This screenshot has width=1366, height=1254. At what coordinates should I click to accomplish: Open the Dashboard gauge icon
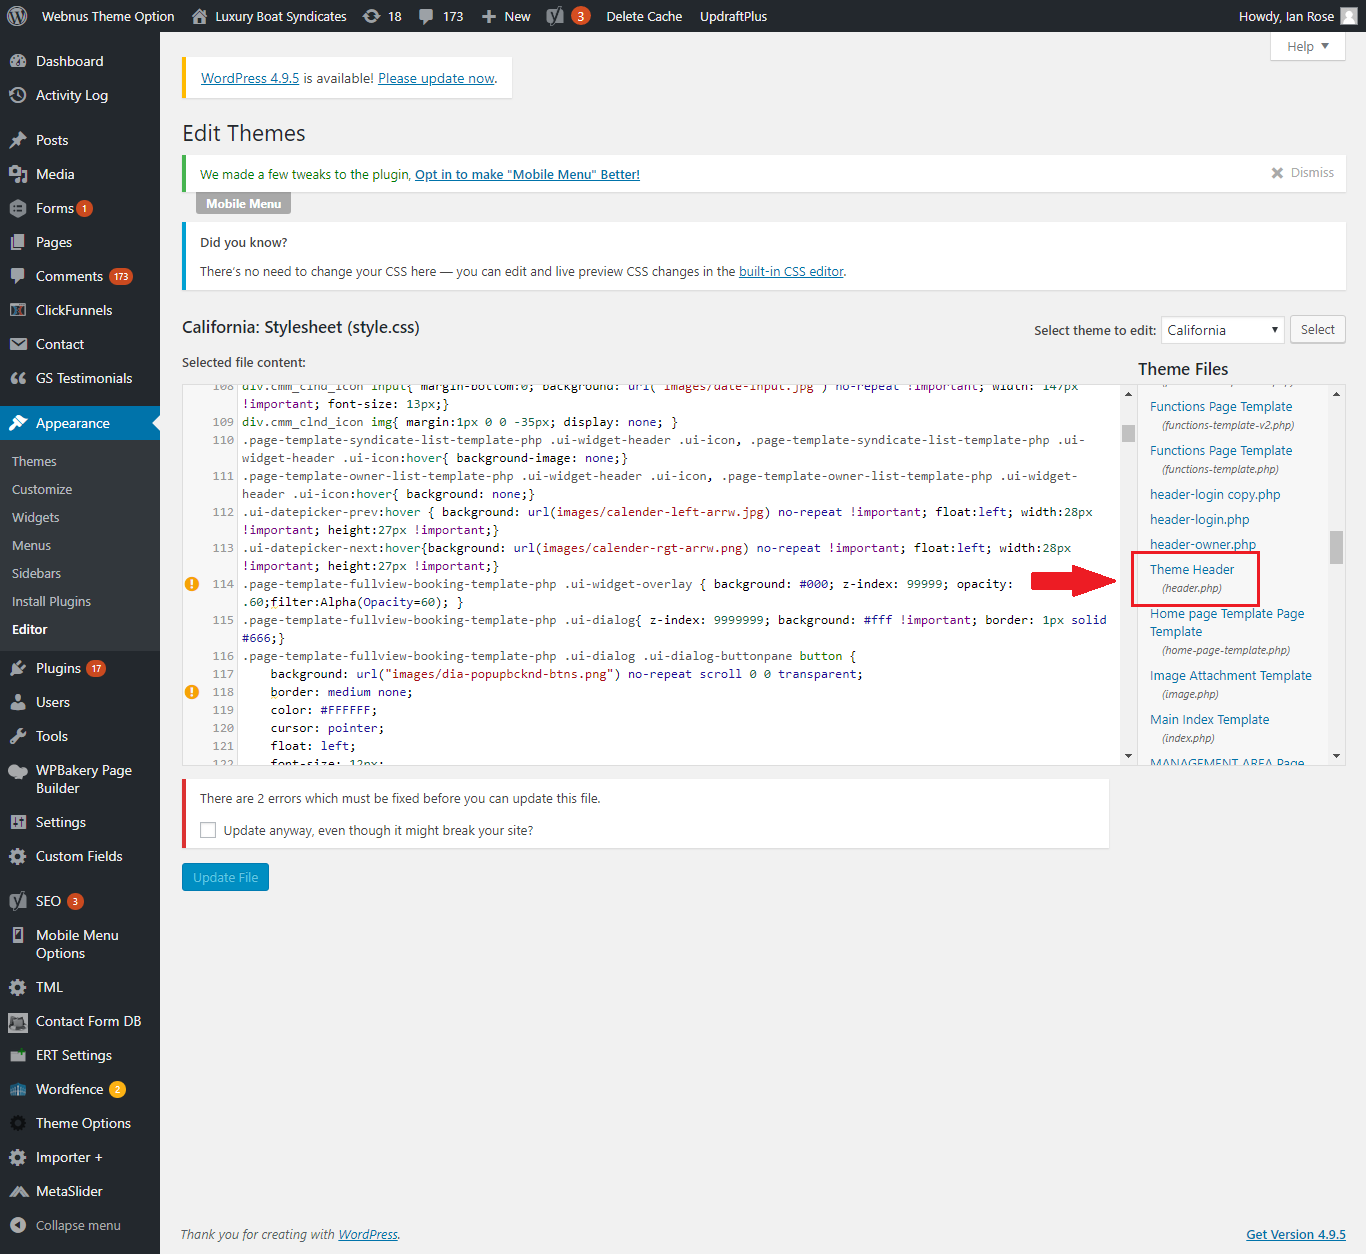18,61
